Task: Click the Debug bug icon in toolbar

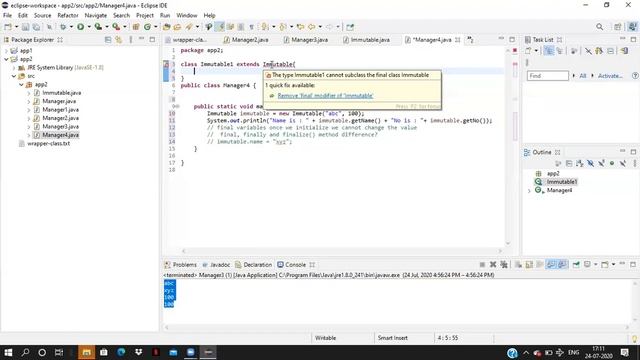Action: [63, 27]
